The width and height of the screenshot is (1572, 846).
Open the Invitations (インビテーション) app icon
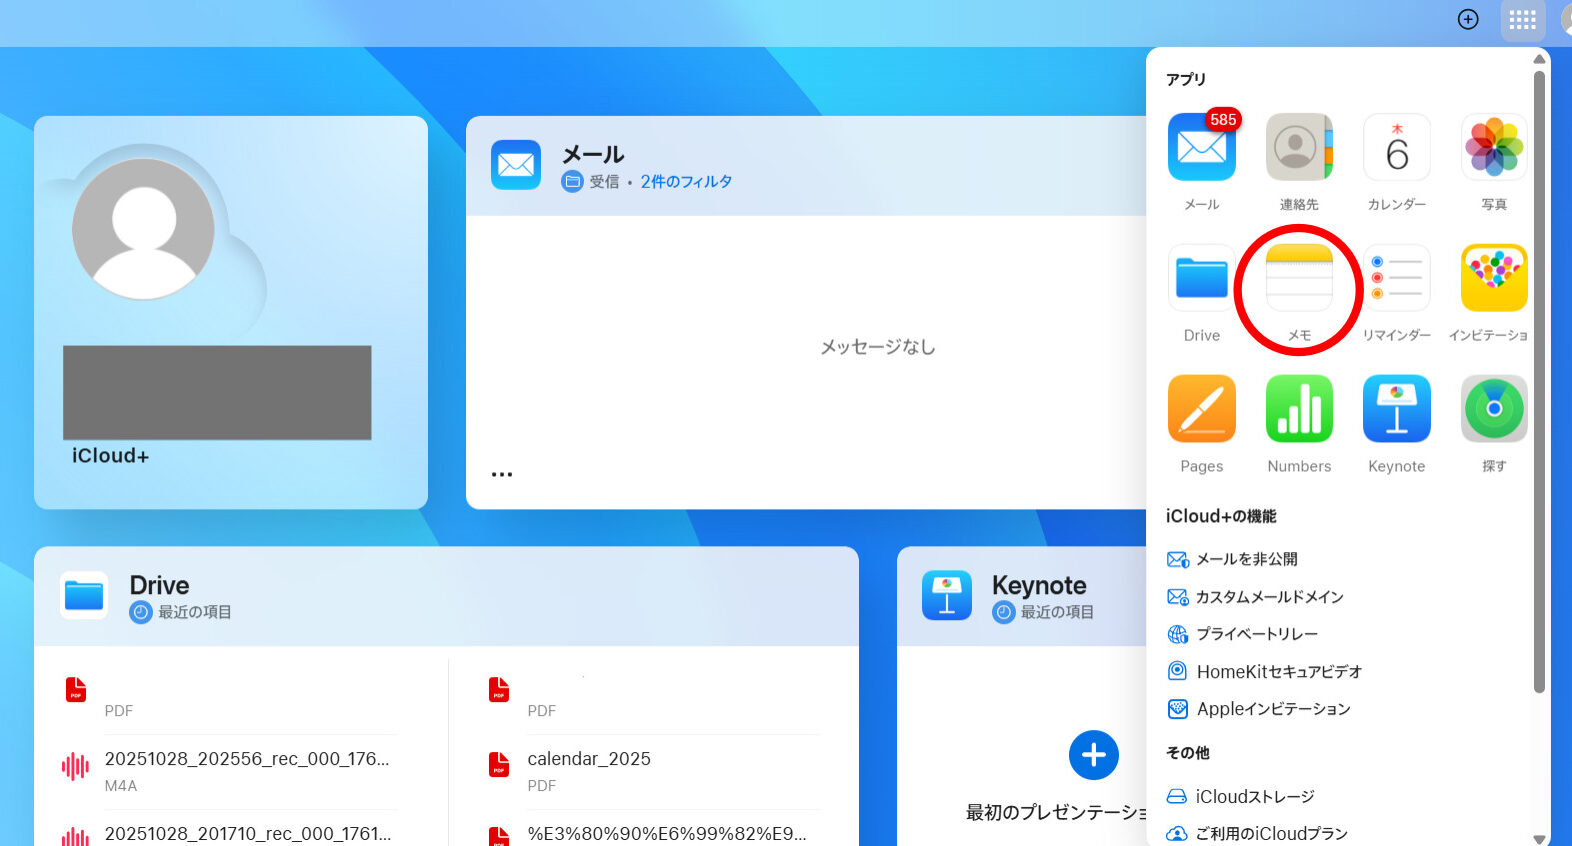pyautogui.click(x=1494, y=278)
